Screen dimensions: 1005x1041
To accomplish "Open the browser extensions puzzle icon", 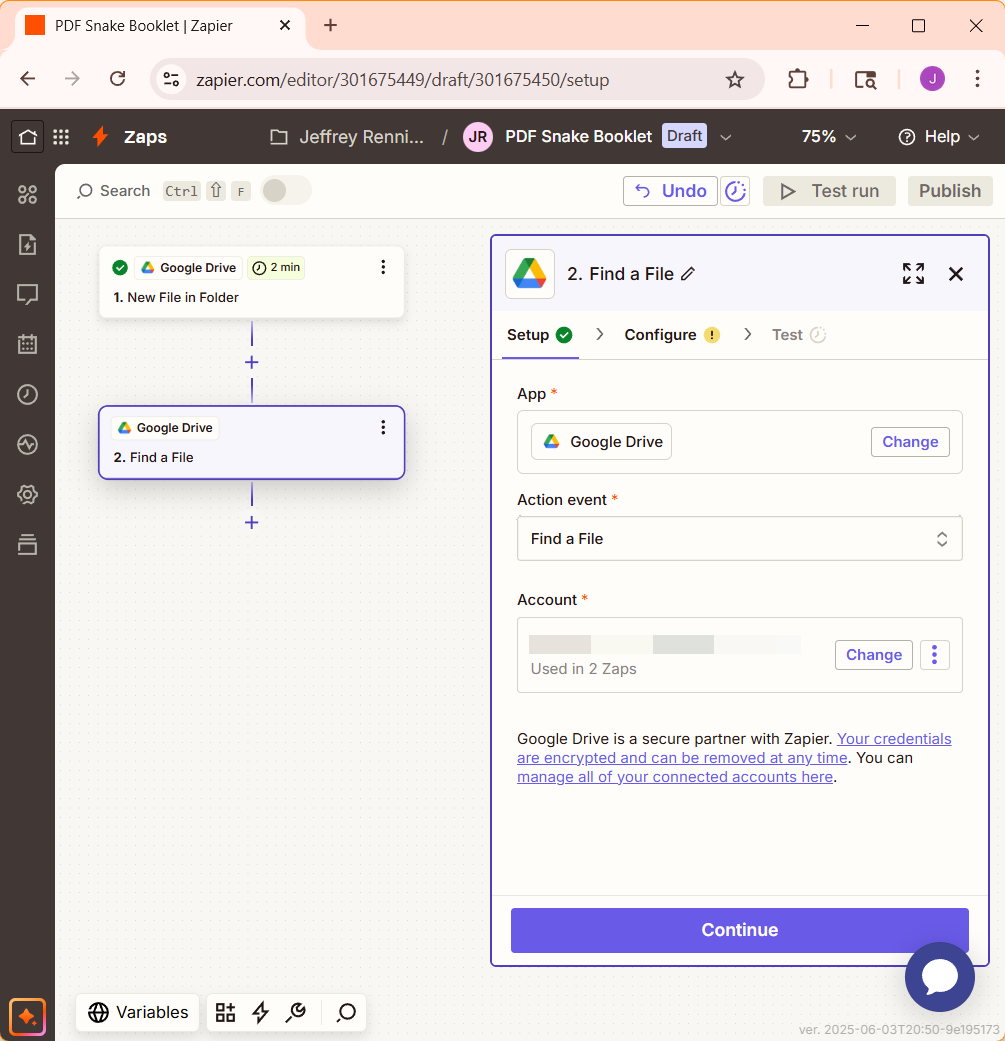I will point(798,80).
